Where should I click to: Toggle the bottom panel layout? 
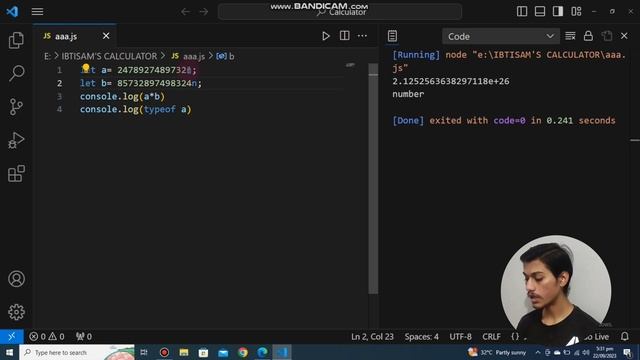pos(540,11)
